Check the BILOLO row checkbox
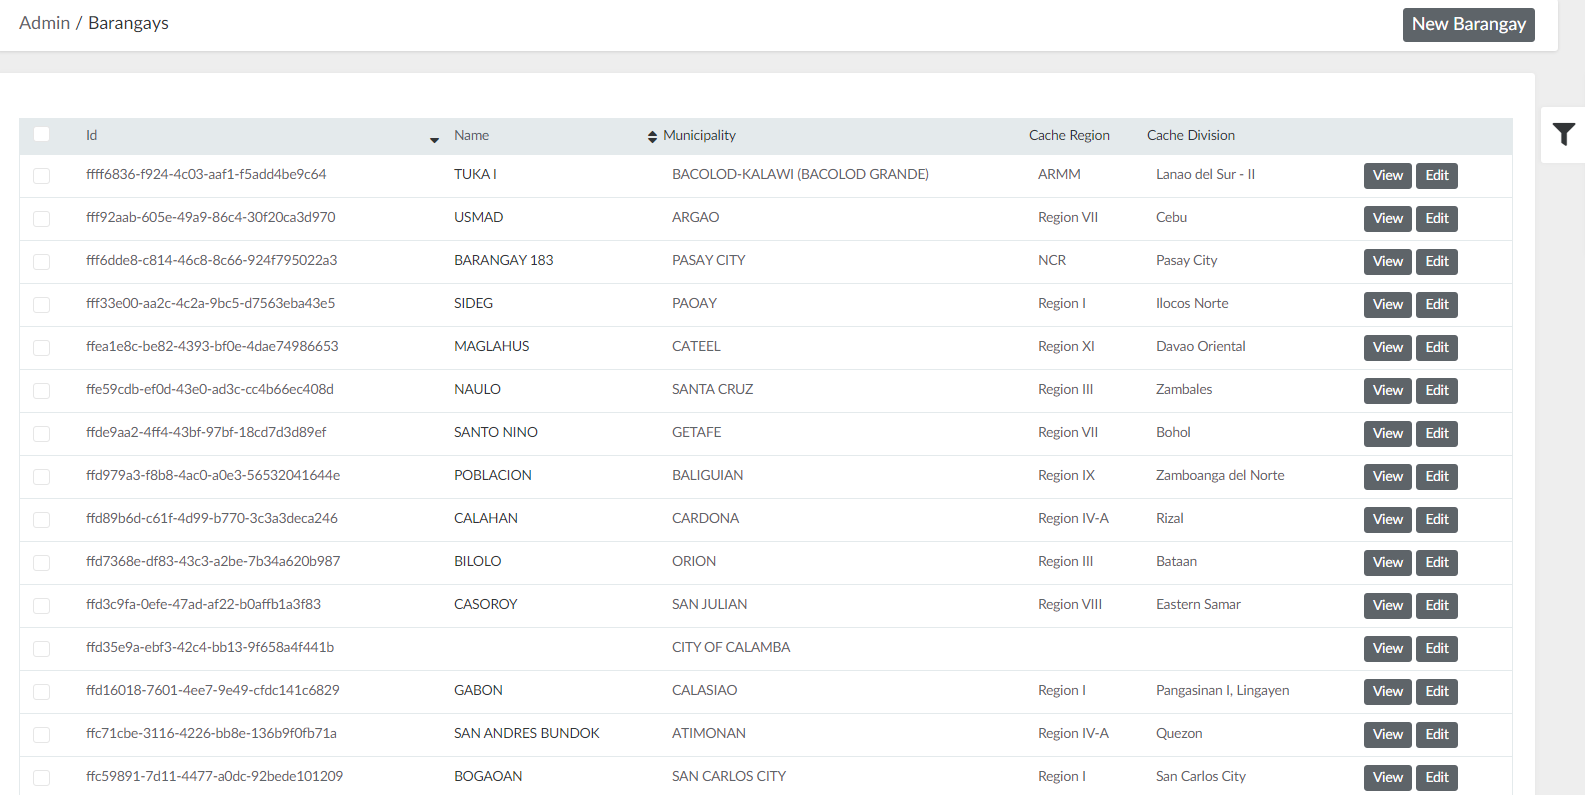Image resolution: width=1585 pixels, height=795 pixels. [x=41, y=563]
